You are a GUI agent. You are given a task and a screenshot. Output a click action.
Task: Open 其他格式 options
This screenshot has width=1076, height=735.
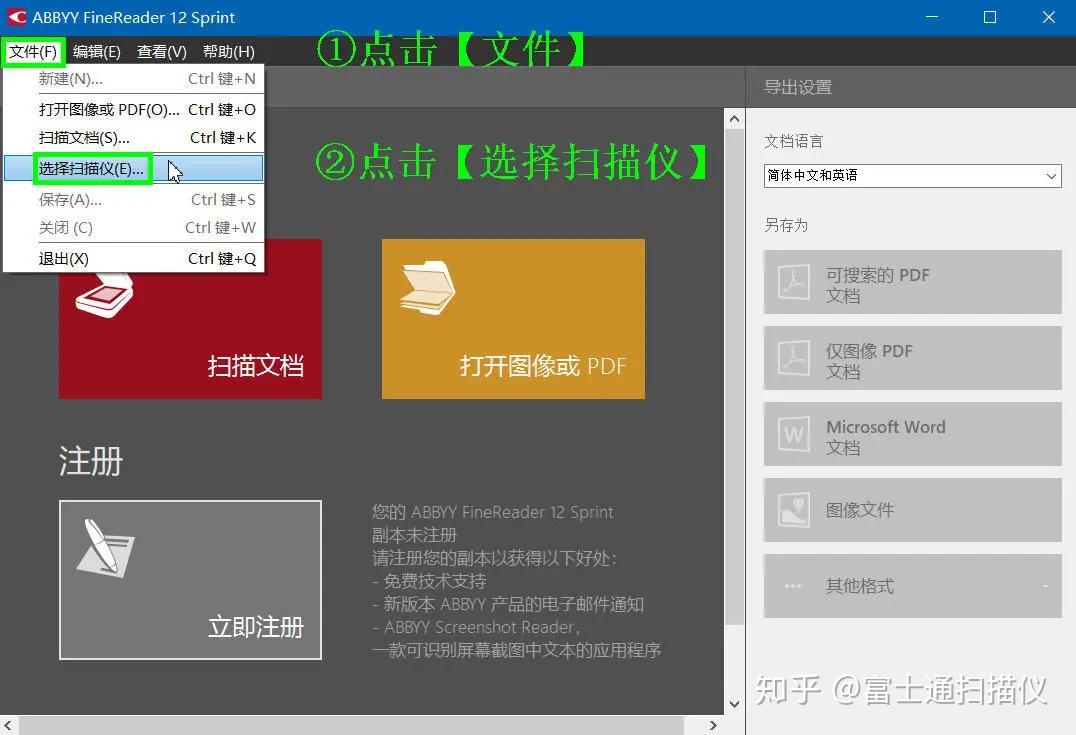pos(913,586)
